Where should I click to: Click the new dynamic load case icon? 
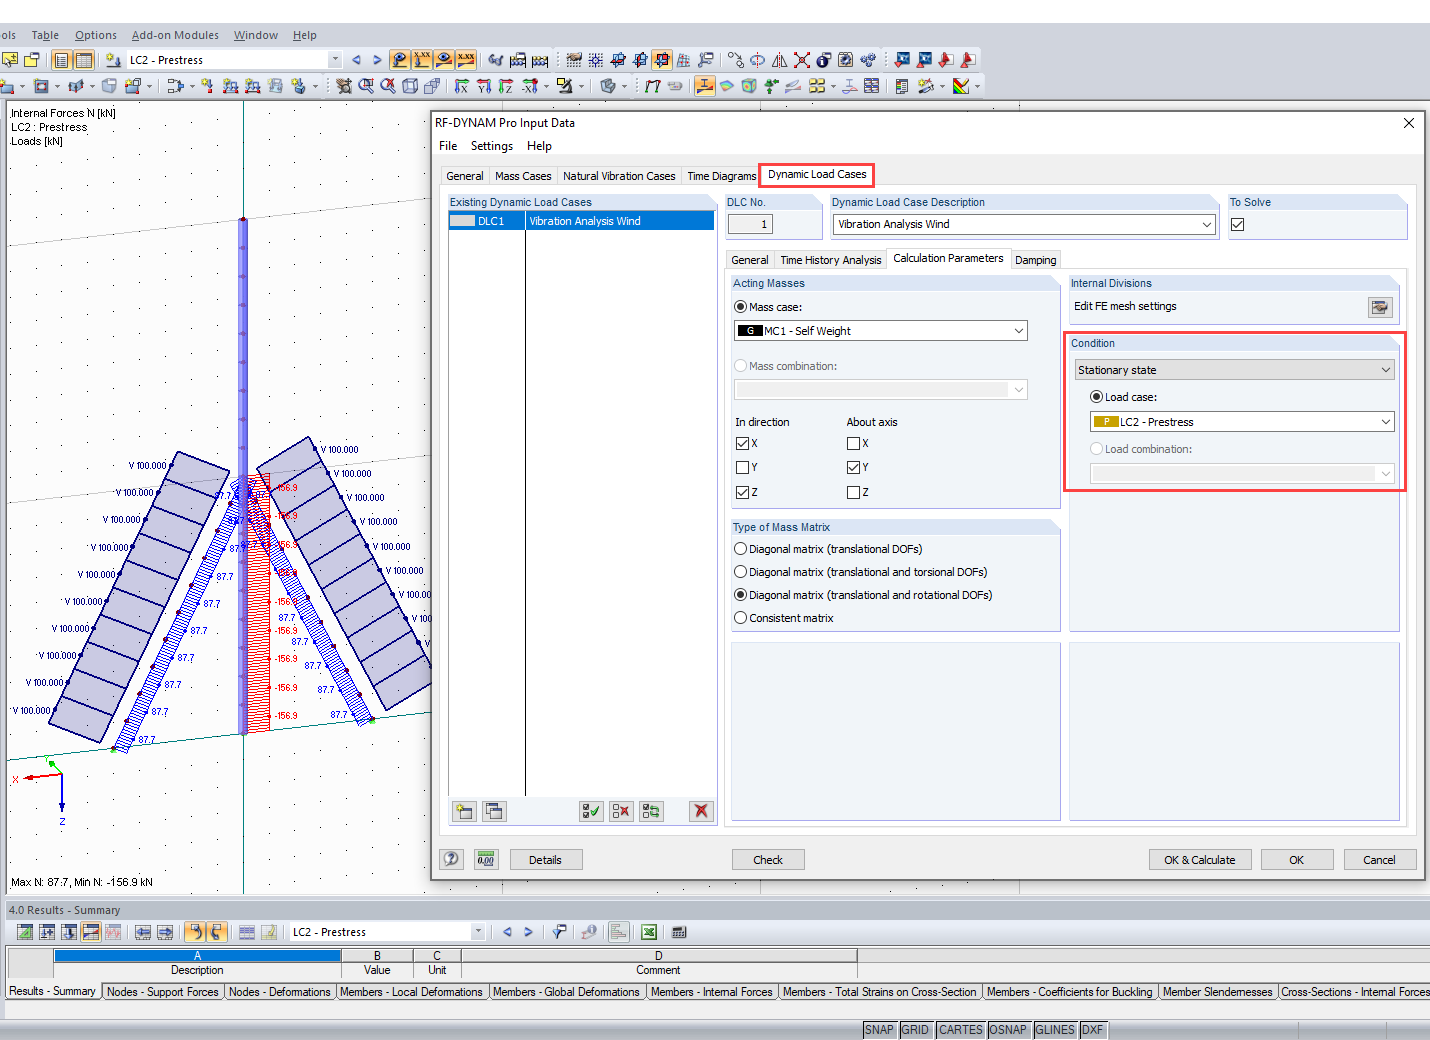point(464,811)
